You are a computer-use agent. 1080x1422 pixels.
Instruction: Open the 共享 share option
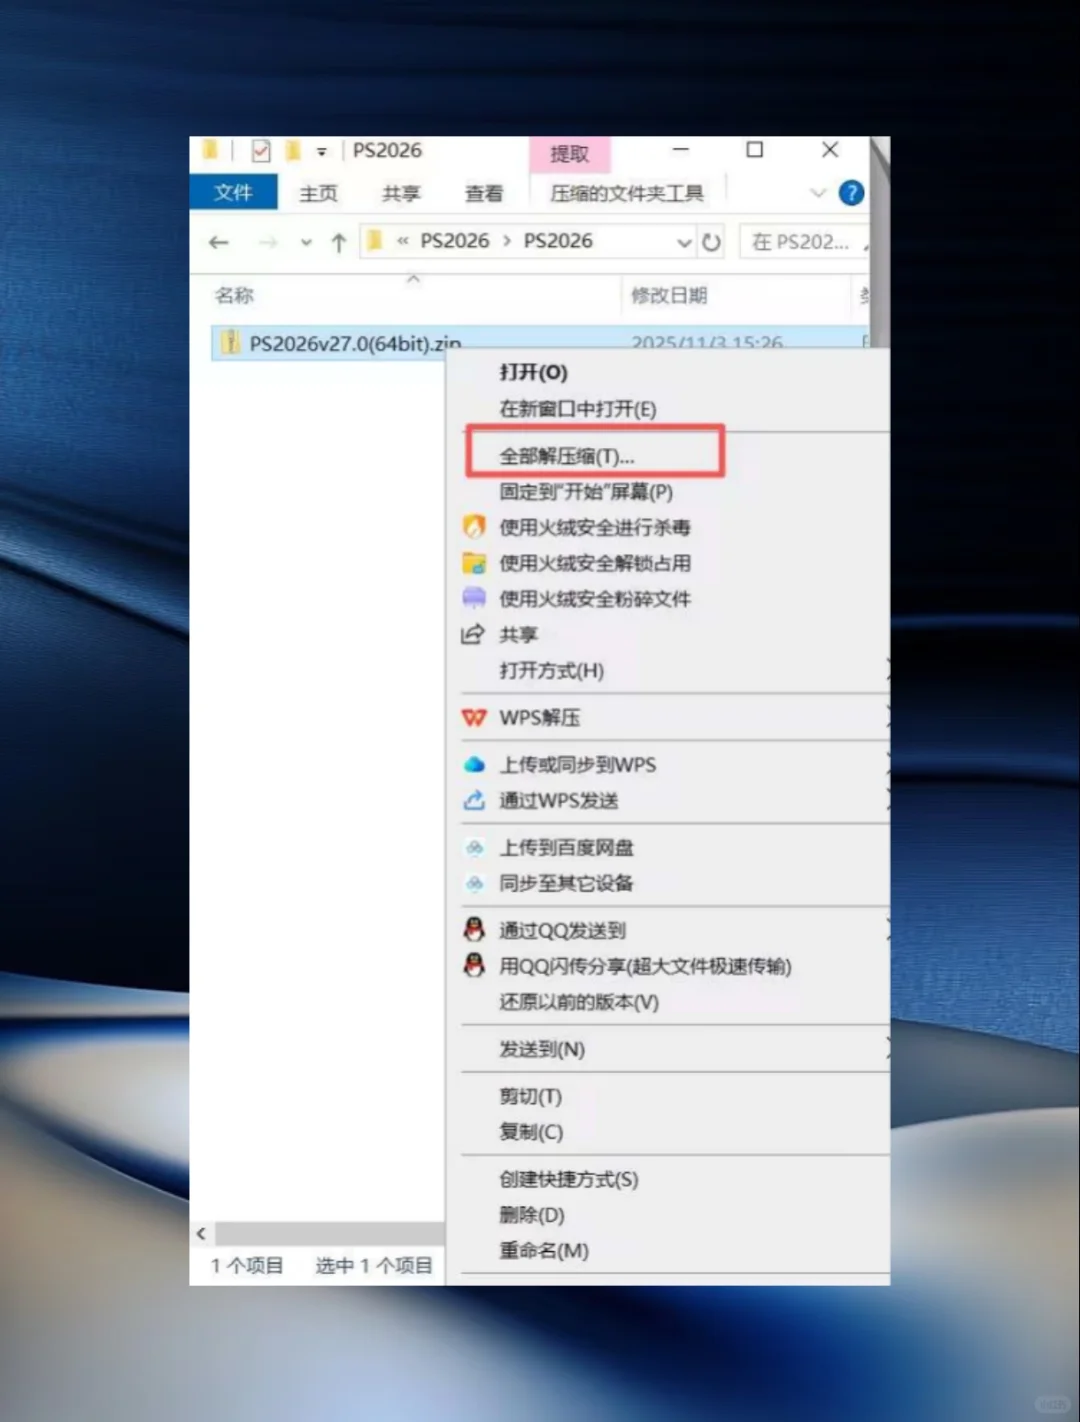point(519,634)
